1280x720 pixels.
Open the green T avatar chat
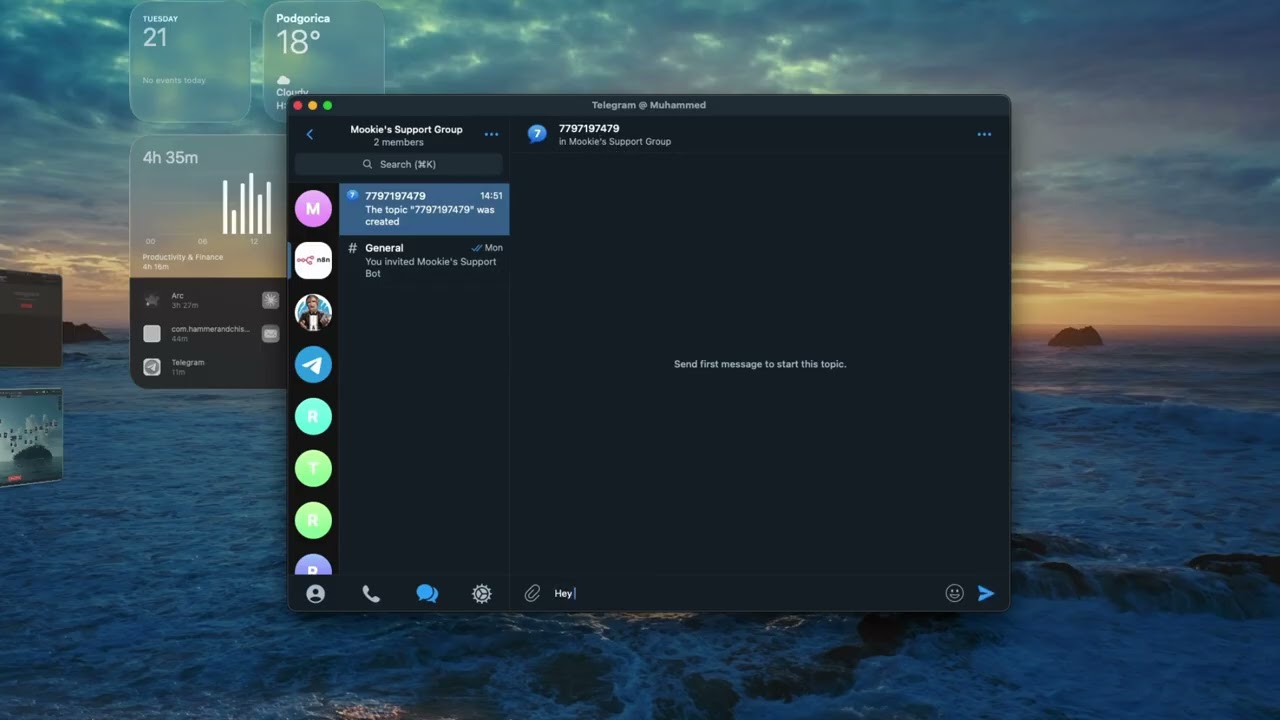pos(313,468)
